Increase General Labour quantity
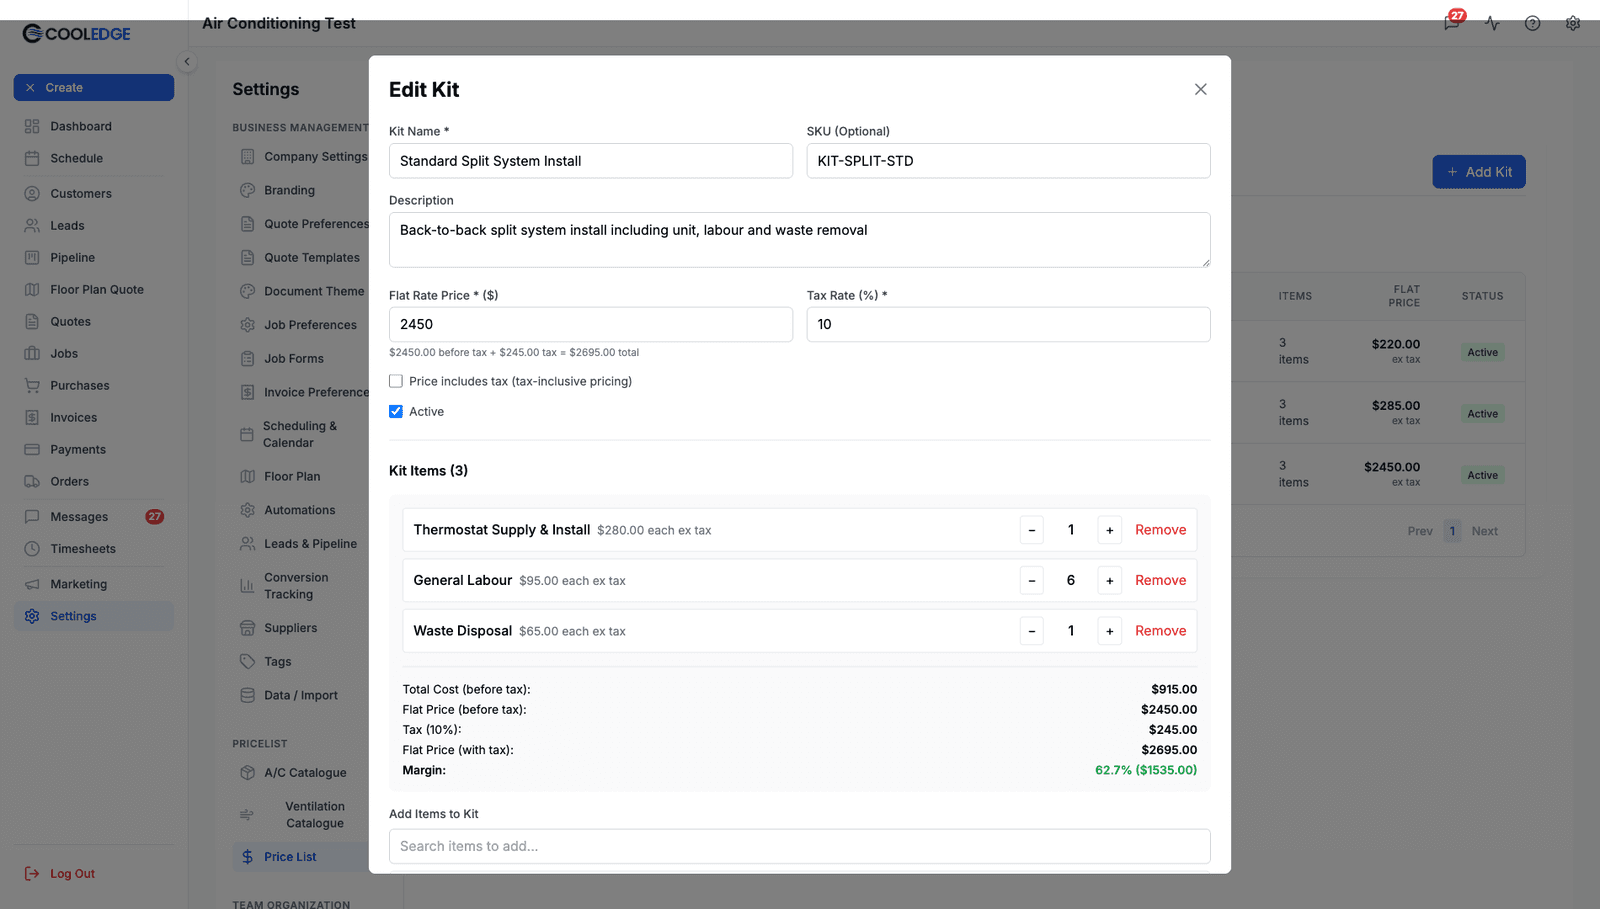Screen dimensions: 1600x909 click(x=1109, y=580)
